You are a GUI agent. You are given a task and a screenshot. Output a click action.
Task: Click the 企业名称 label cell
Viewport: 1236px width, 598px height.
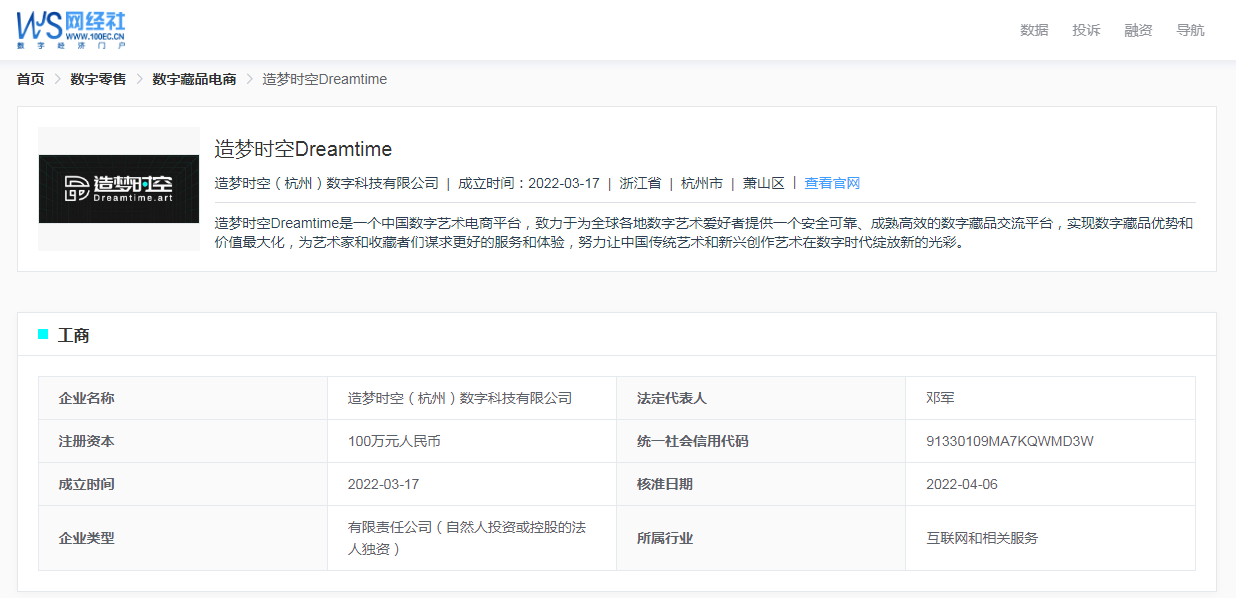pos(183,398)
